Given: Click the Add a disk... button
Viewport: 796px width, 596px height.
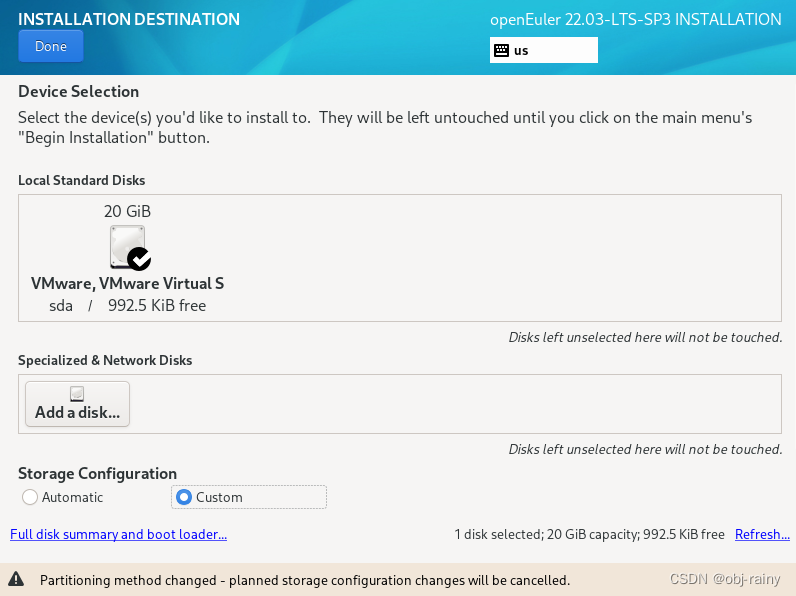Looking at the screenshot, I should [x=78, y=404].
